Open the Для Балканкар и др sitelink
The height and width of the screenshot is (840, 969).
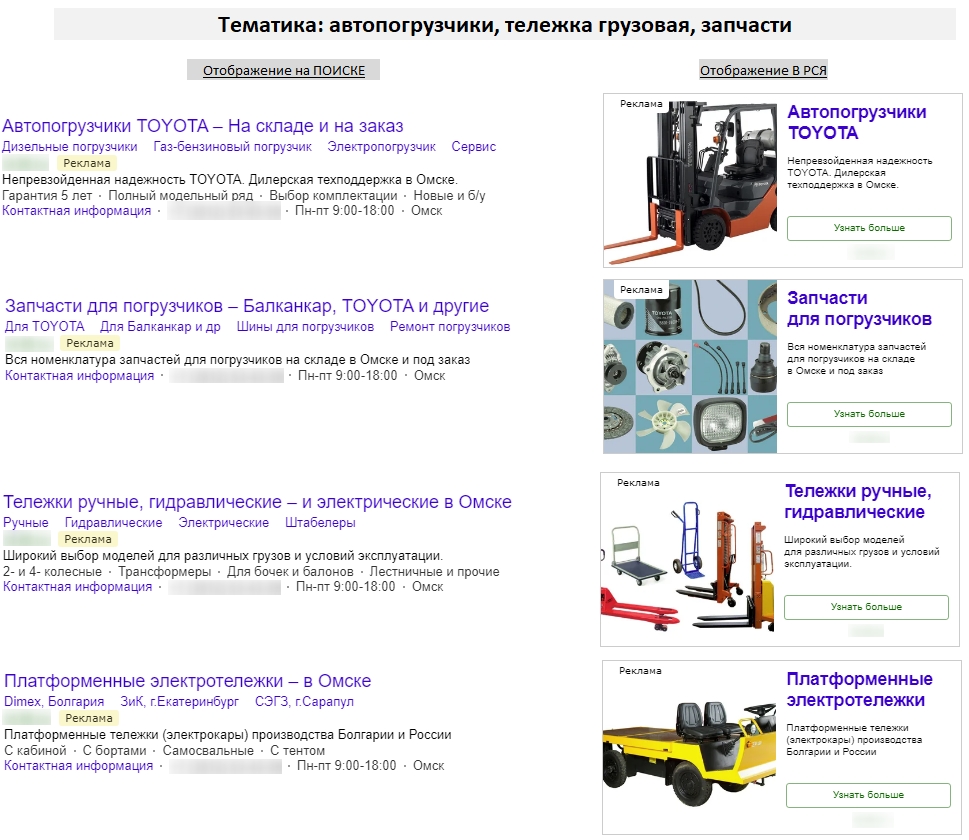pyautogui.click(x=160, y=327)
